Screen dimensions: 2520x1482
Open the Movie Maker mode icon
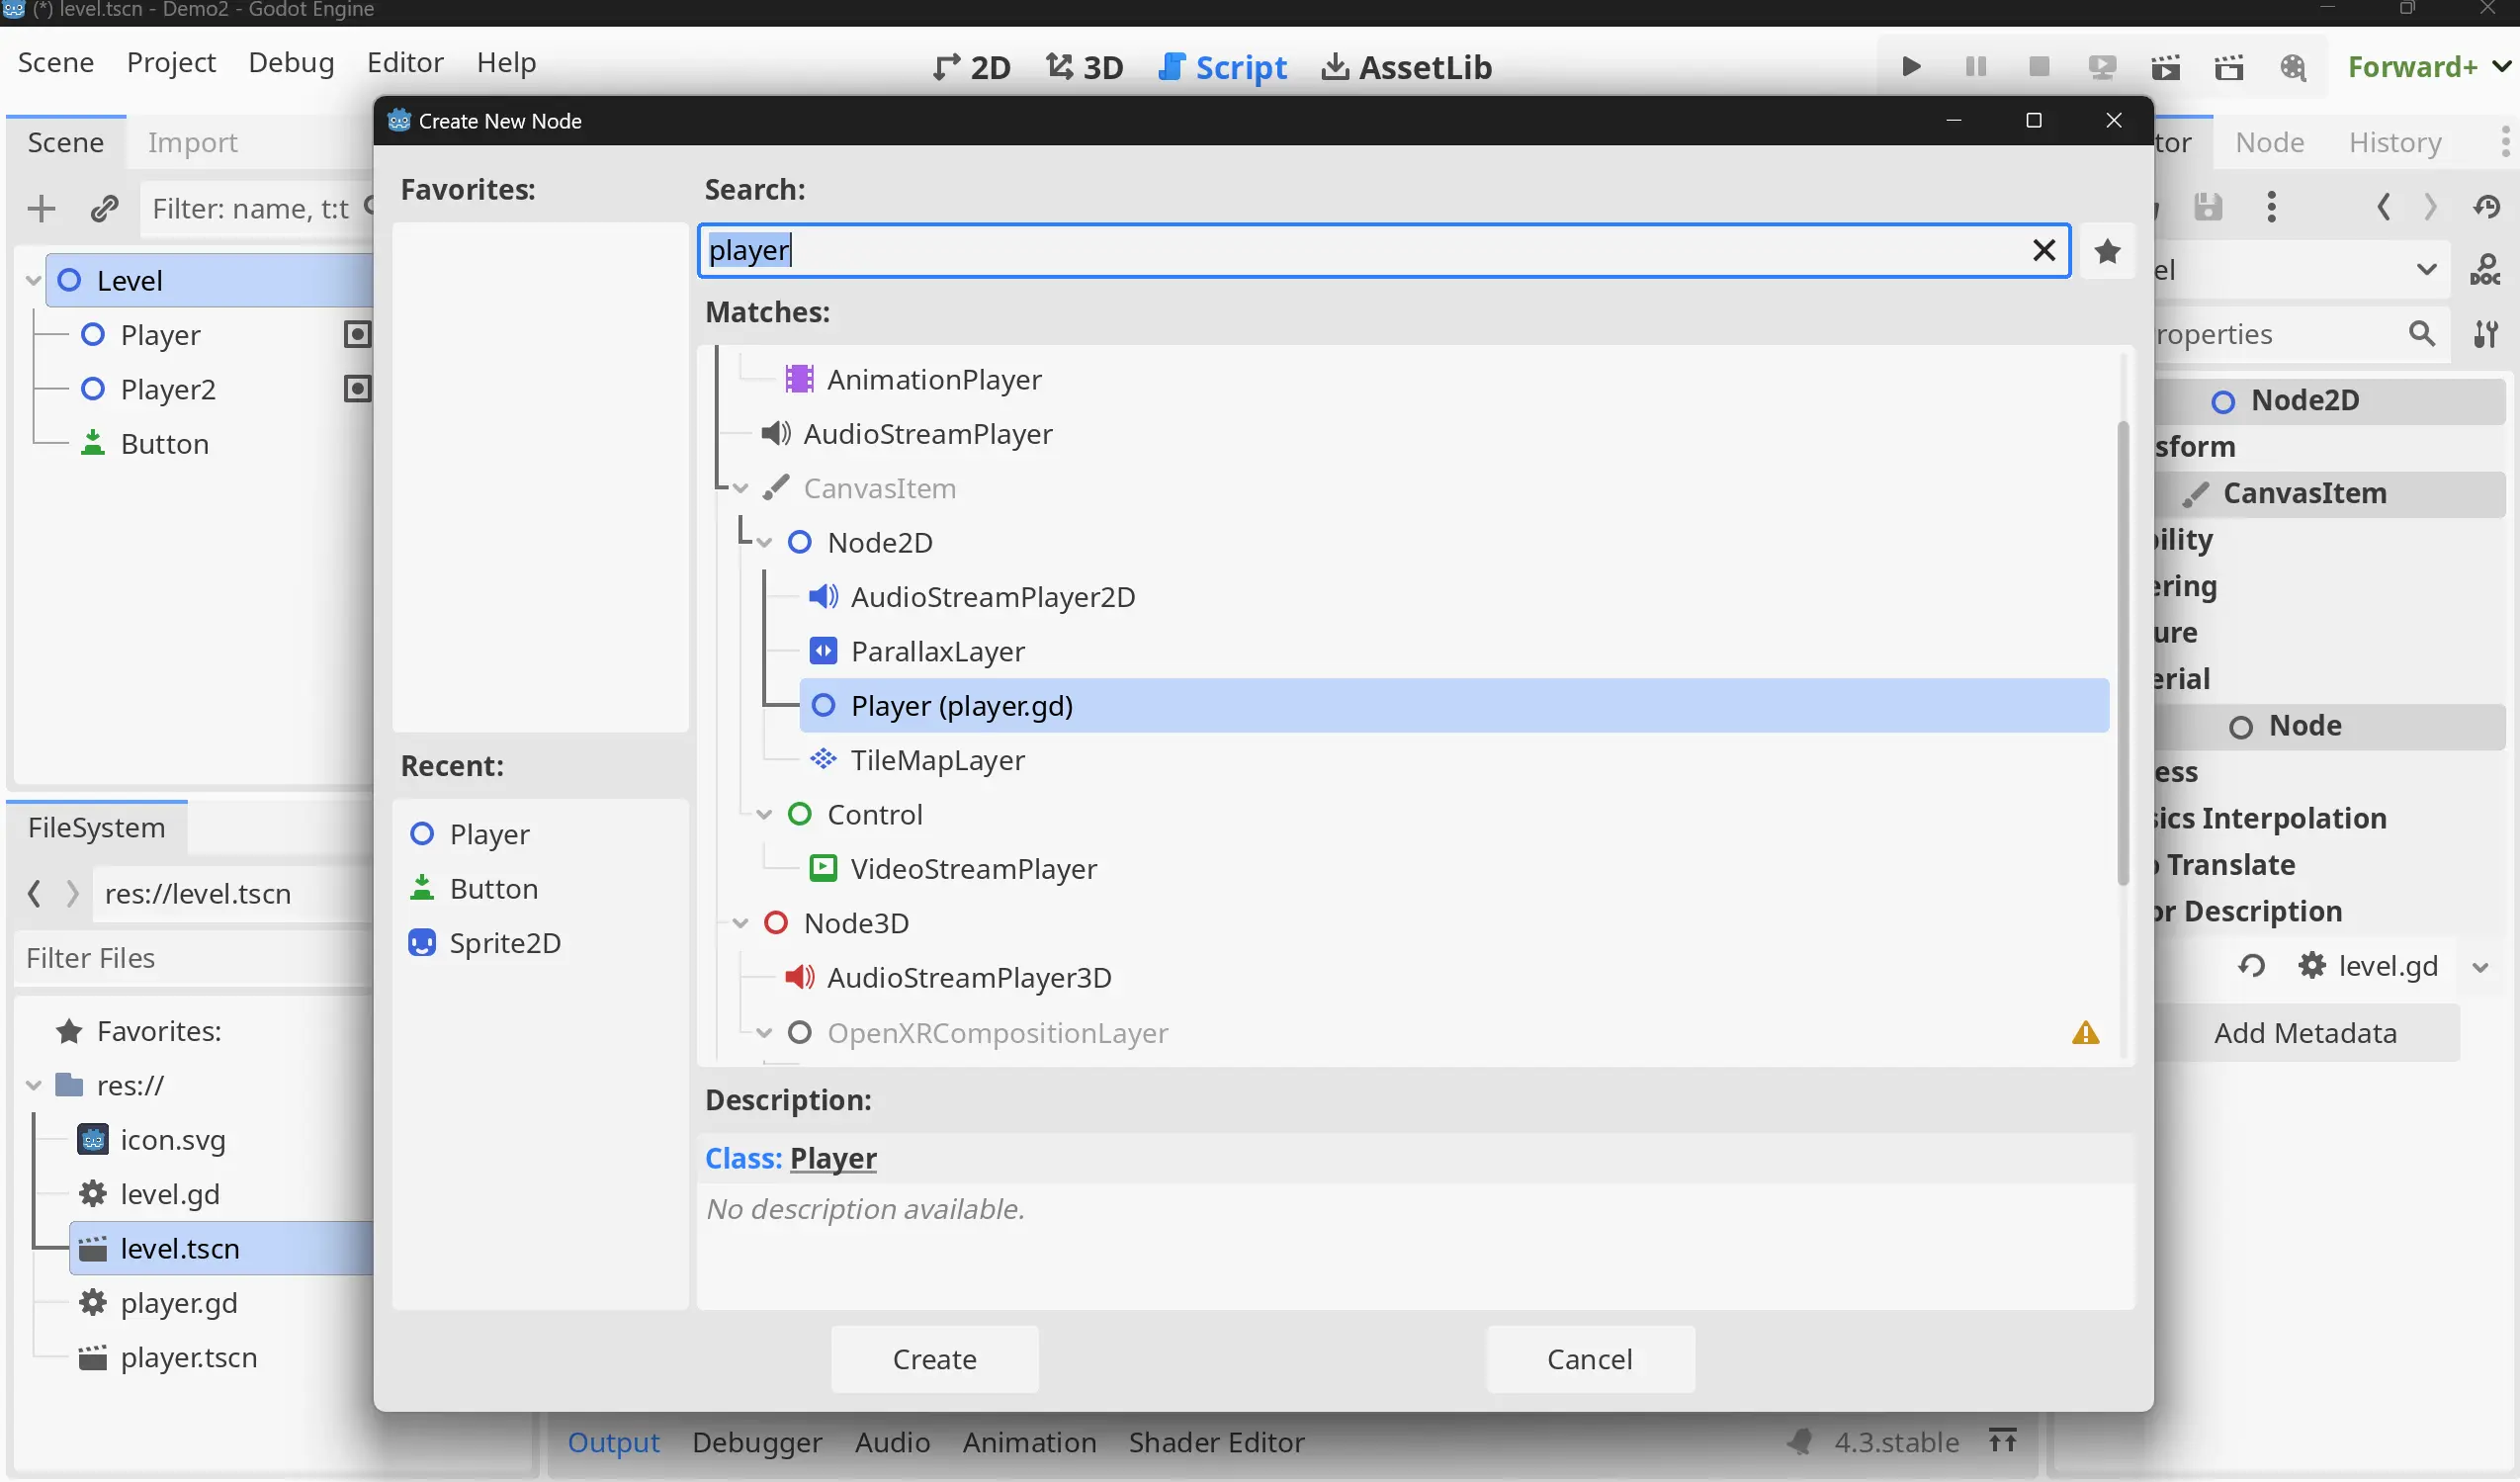[2293, 67]
